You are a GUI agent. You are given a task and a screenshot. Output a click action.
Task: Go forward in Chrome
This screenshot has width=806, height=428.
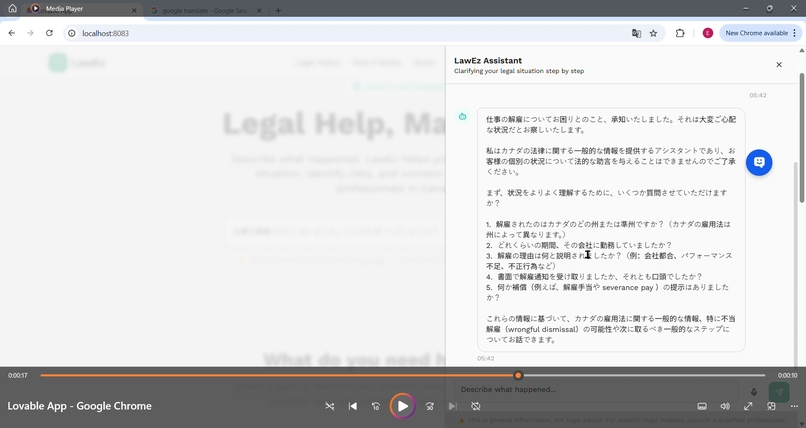(x=30, y=33)
